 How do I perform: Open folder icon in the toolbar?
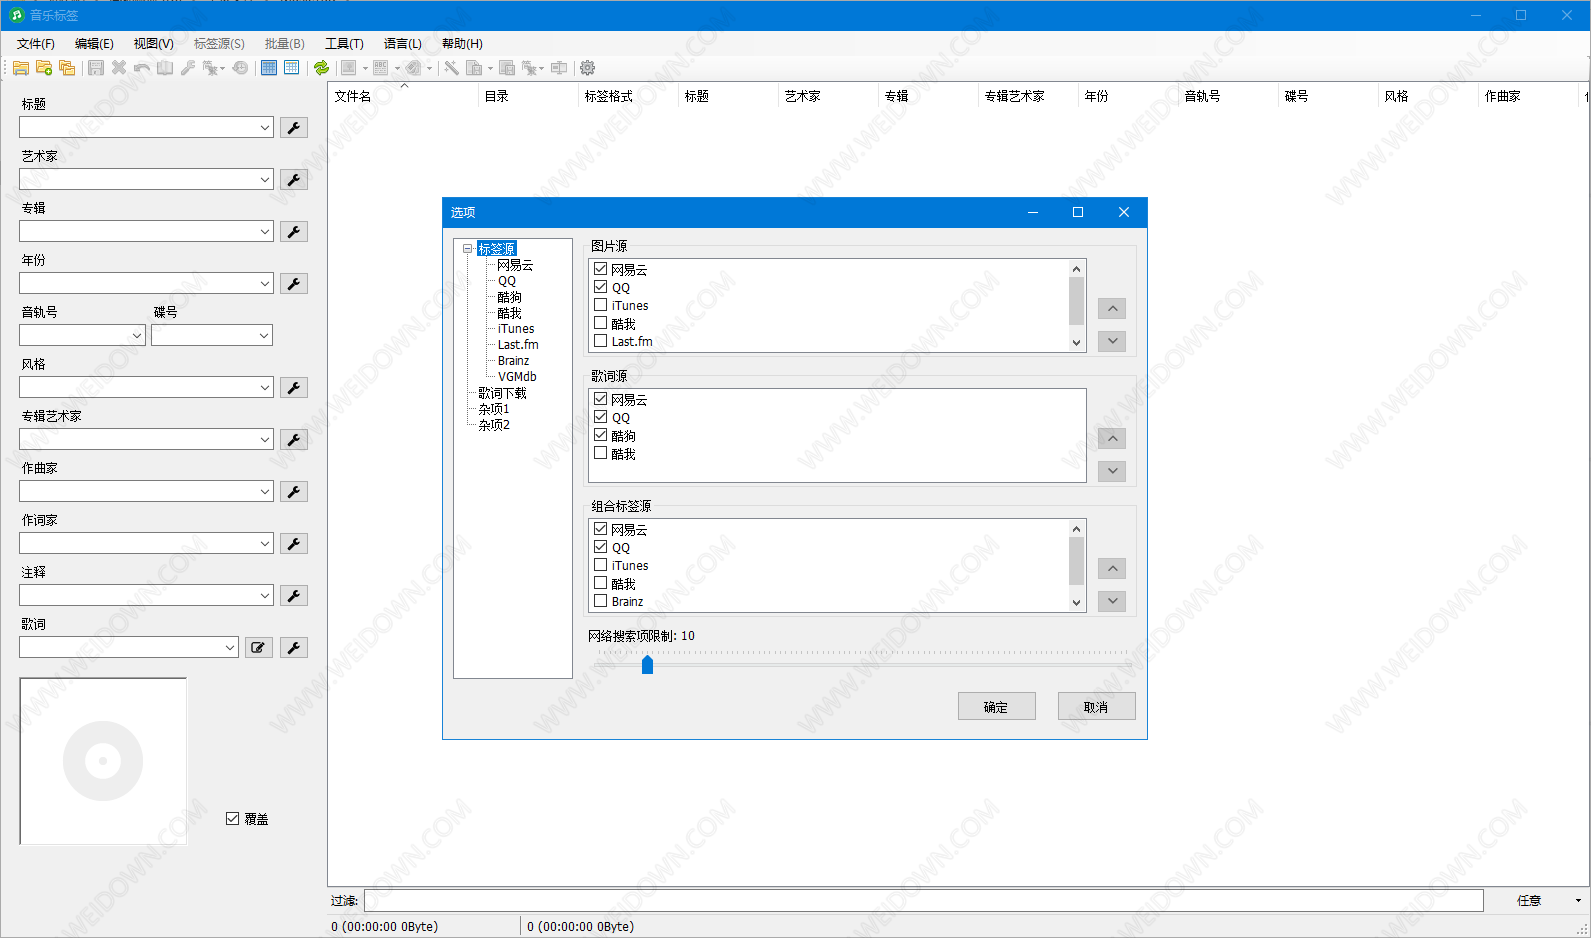[x=20, y=68]
